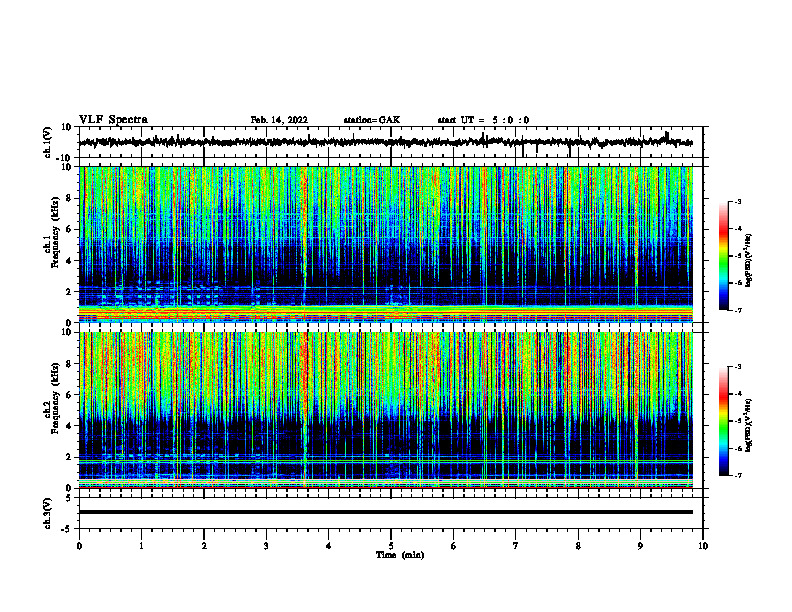Click the ch.2 spectrogram plot area
This screenshot has height=612, width=792.
[386, 410]
